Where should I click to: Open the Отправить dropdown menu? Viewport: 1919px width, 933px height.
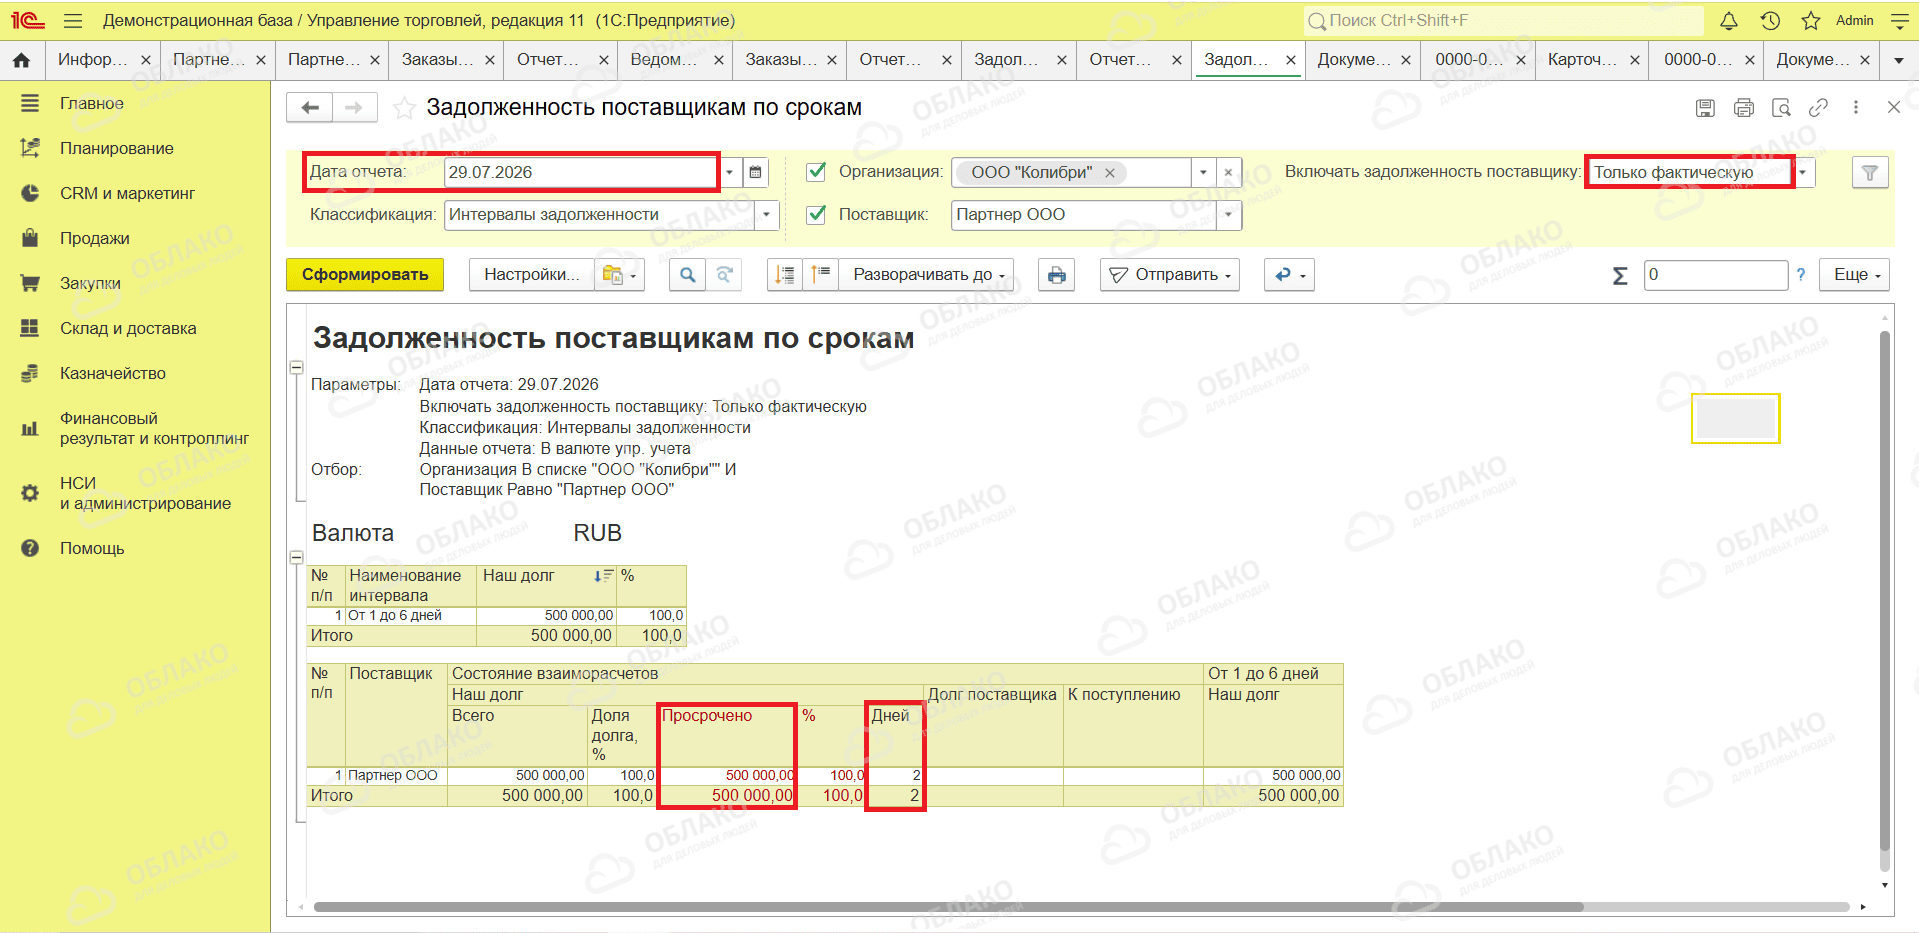1170,275
